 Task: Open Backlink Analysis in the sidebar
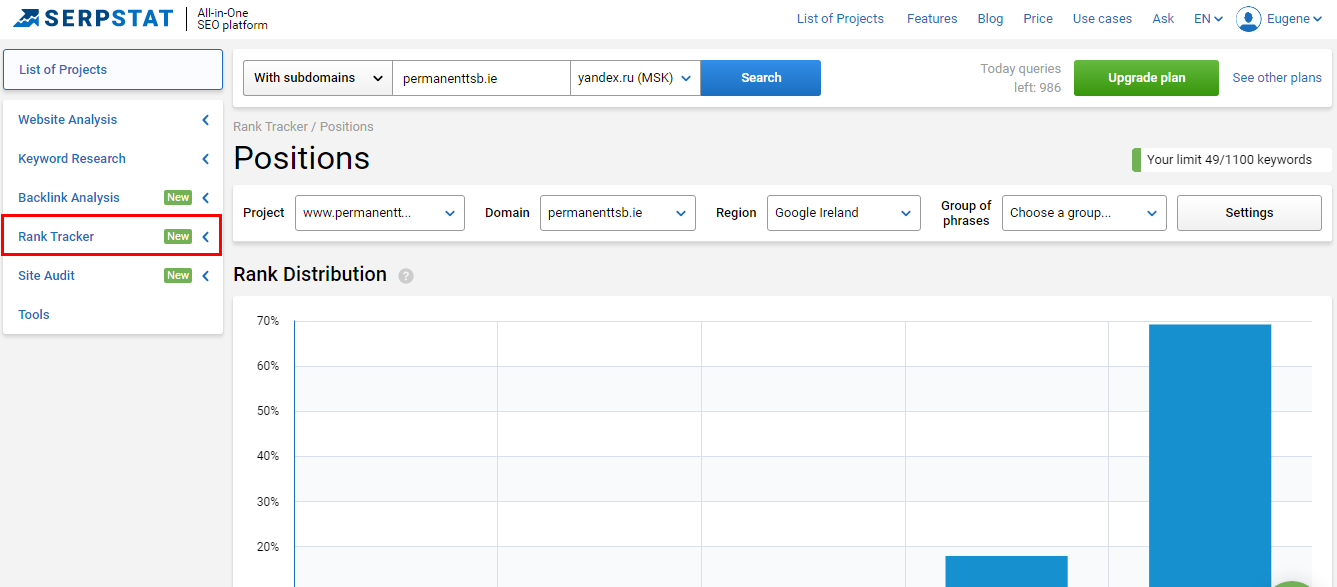click(x=69, y=198)
